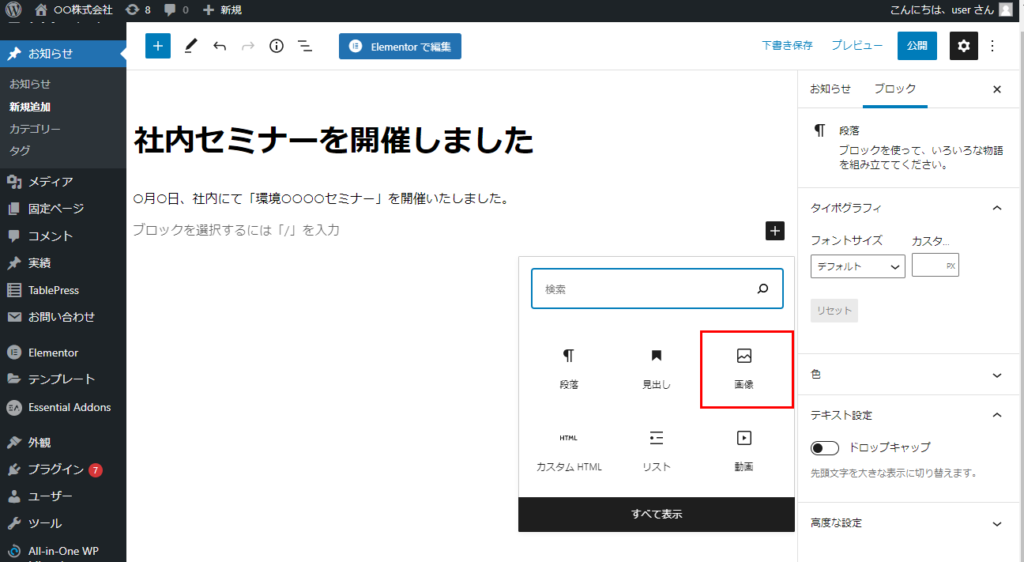Viewport: 1024px width, 562px height.
Task: Insert a リスト (list) block
Action: click(x=656, y=450)
